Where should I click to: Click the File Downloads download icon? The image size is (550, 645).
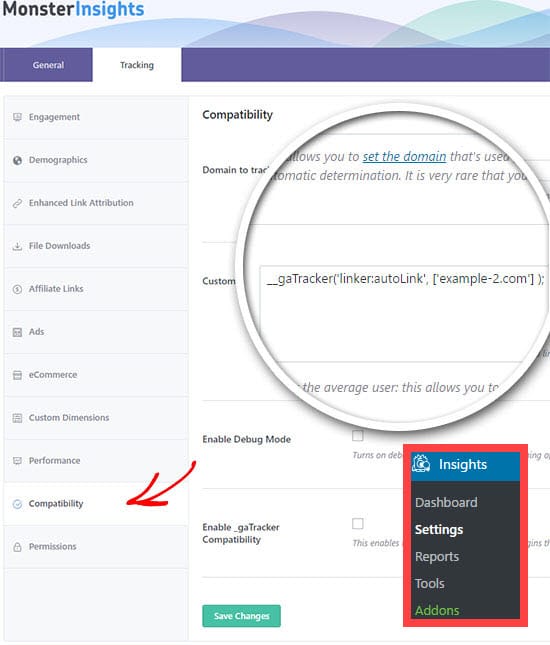(17, 246)
